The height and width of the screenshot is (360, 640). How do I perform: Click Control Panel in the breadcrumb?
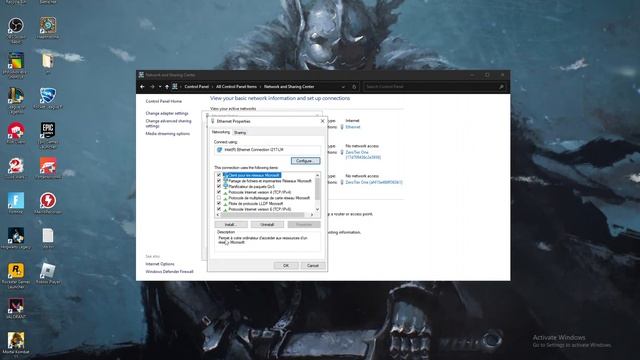[196, 87]
